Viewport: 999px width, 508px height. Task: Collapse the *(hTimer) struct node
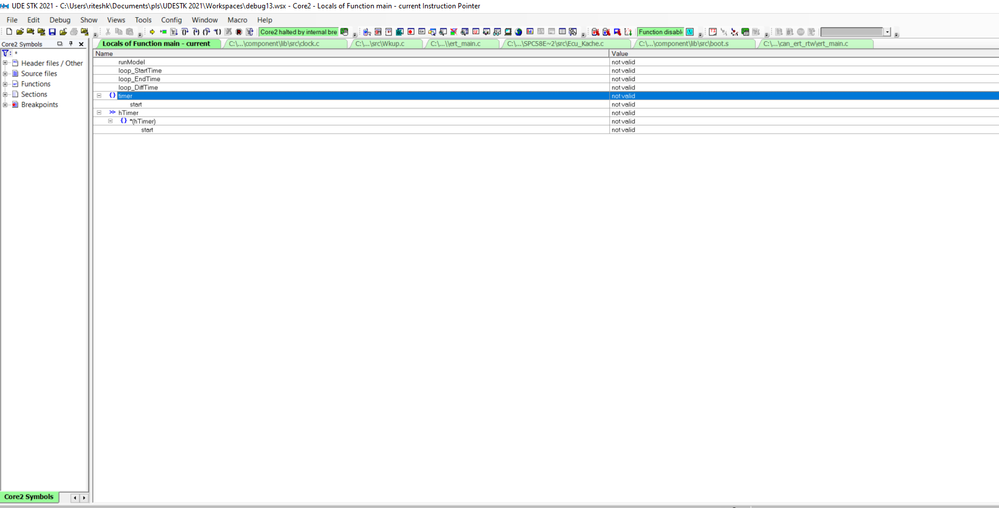(110, 121)
